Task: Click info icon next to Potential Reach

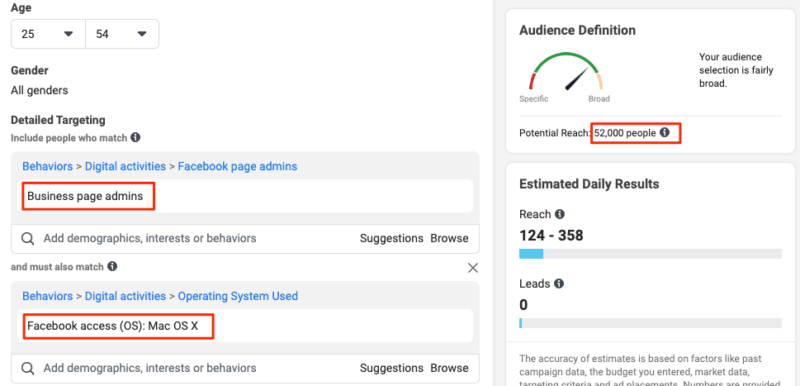Action: point(664,133)
